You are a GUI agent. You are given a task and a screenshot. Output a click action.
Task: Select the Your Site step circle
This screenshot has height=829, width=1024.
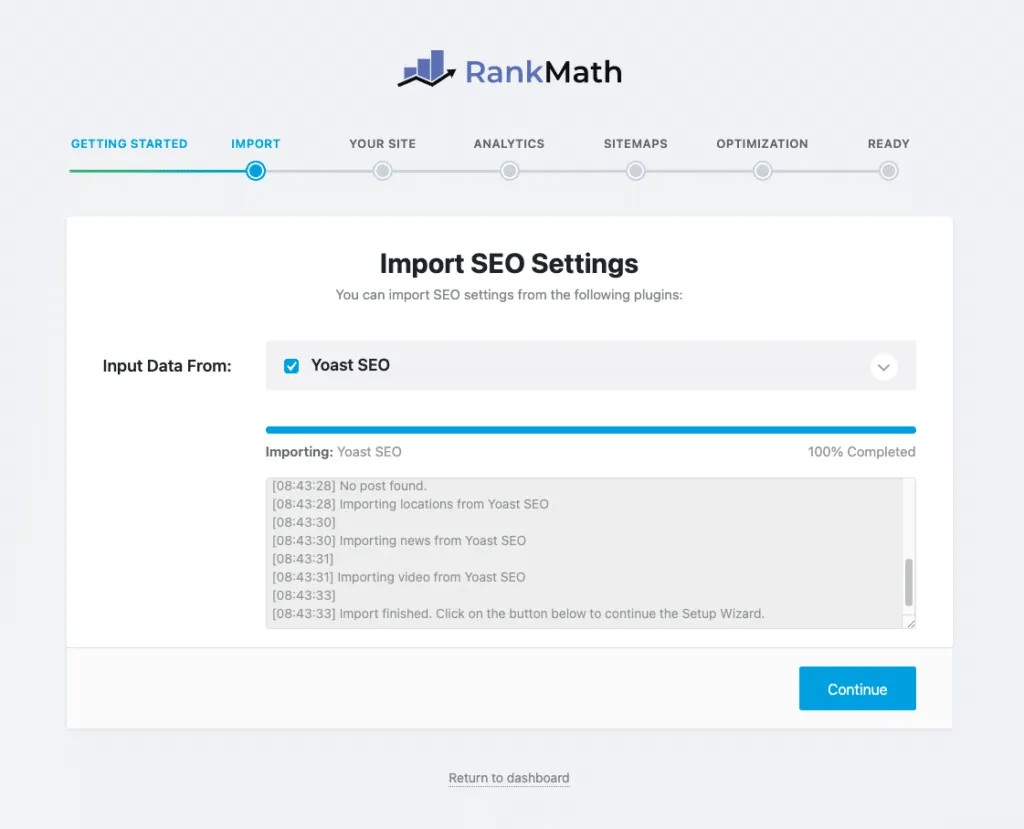(382, 171)
